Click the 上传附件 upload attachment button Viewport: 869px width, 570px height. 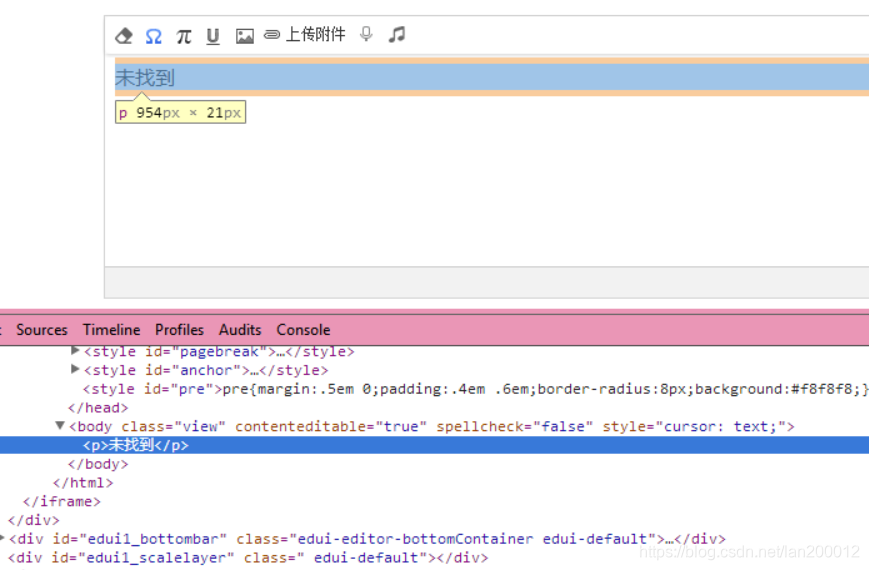coord(315,35)
